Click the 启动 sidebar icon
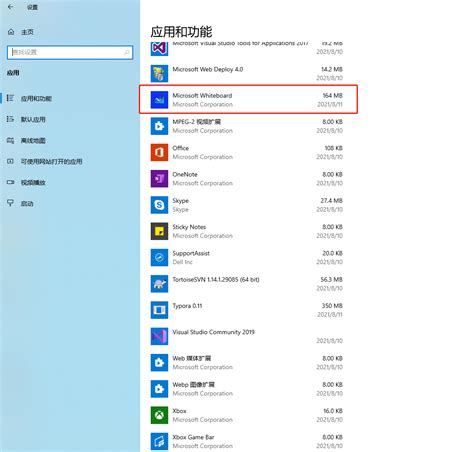This screenshot has width=474, height=452. (10, 203)
